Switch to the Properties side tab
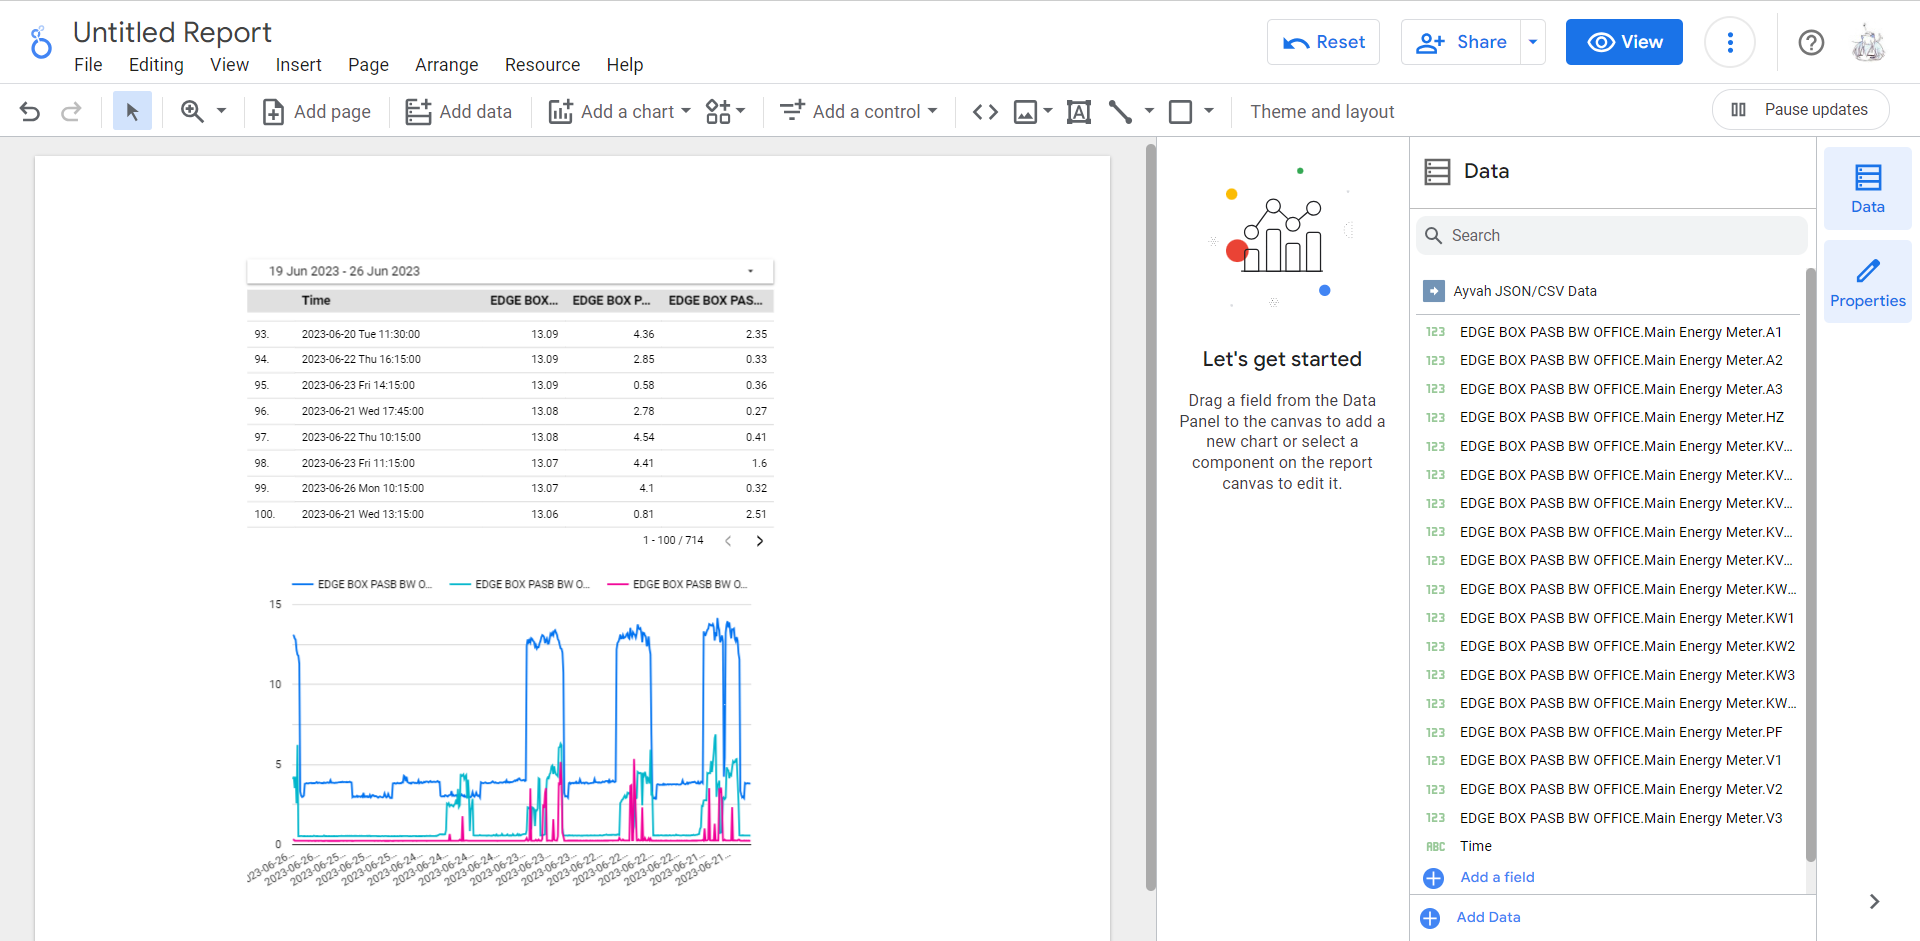This screenshot has height=941, width=1920. click(x=1867, y=283)
